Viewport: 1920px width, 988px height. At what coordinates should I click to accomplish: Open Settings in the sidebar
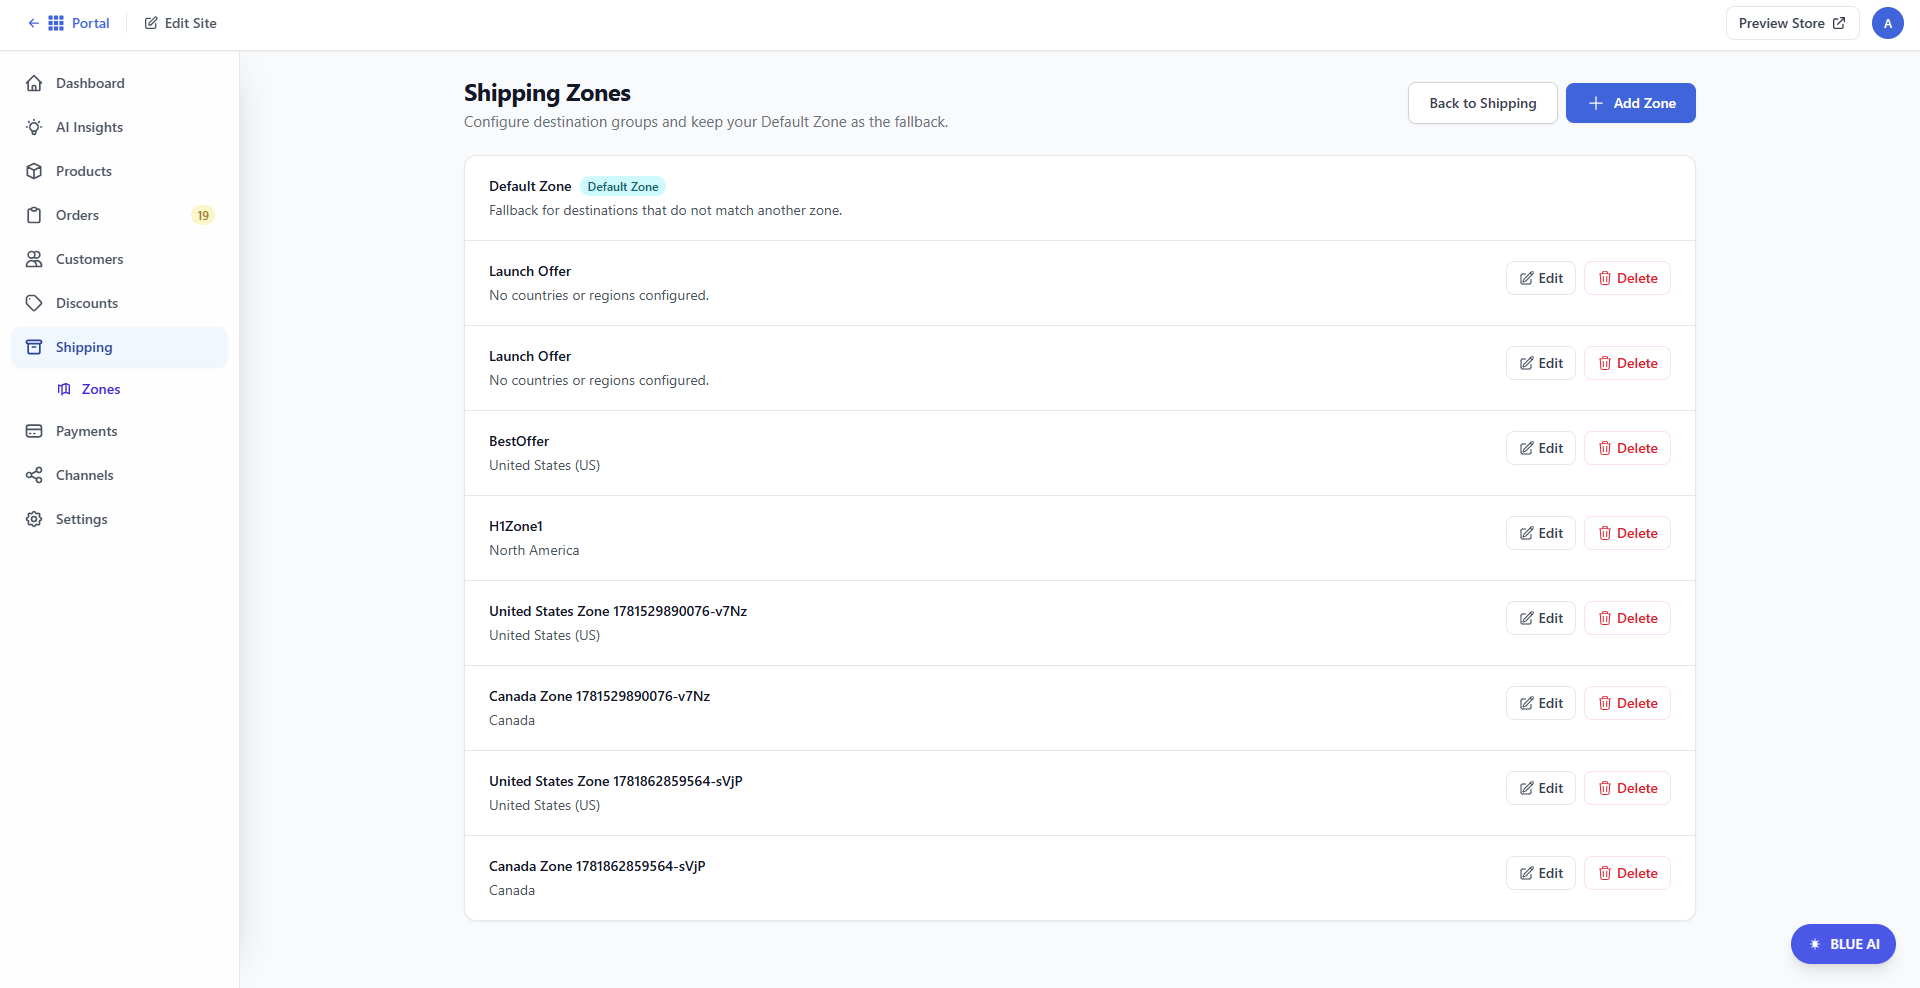pos(120,519)
